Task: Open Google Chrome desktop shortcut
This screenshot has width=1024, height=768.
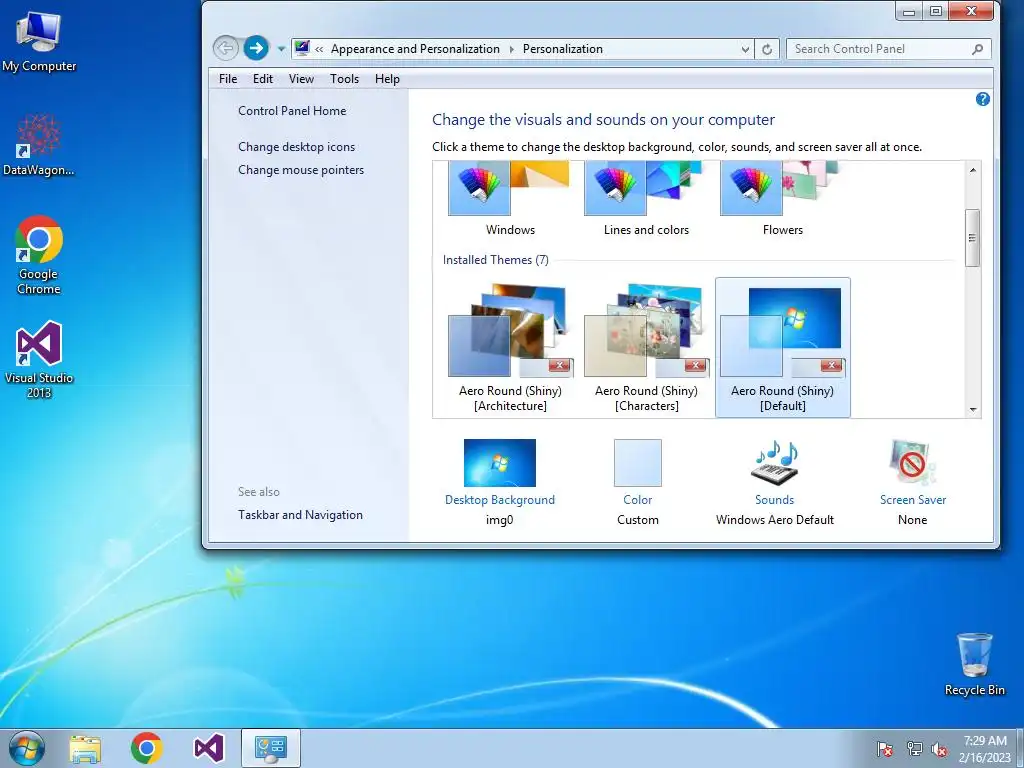Action: click(39, 255)
